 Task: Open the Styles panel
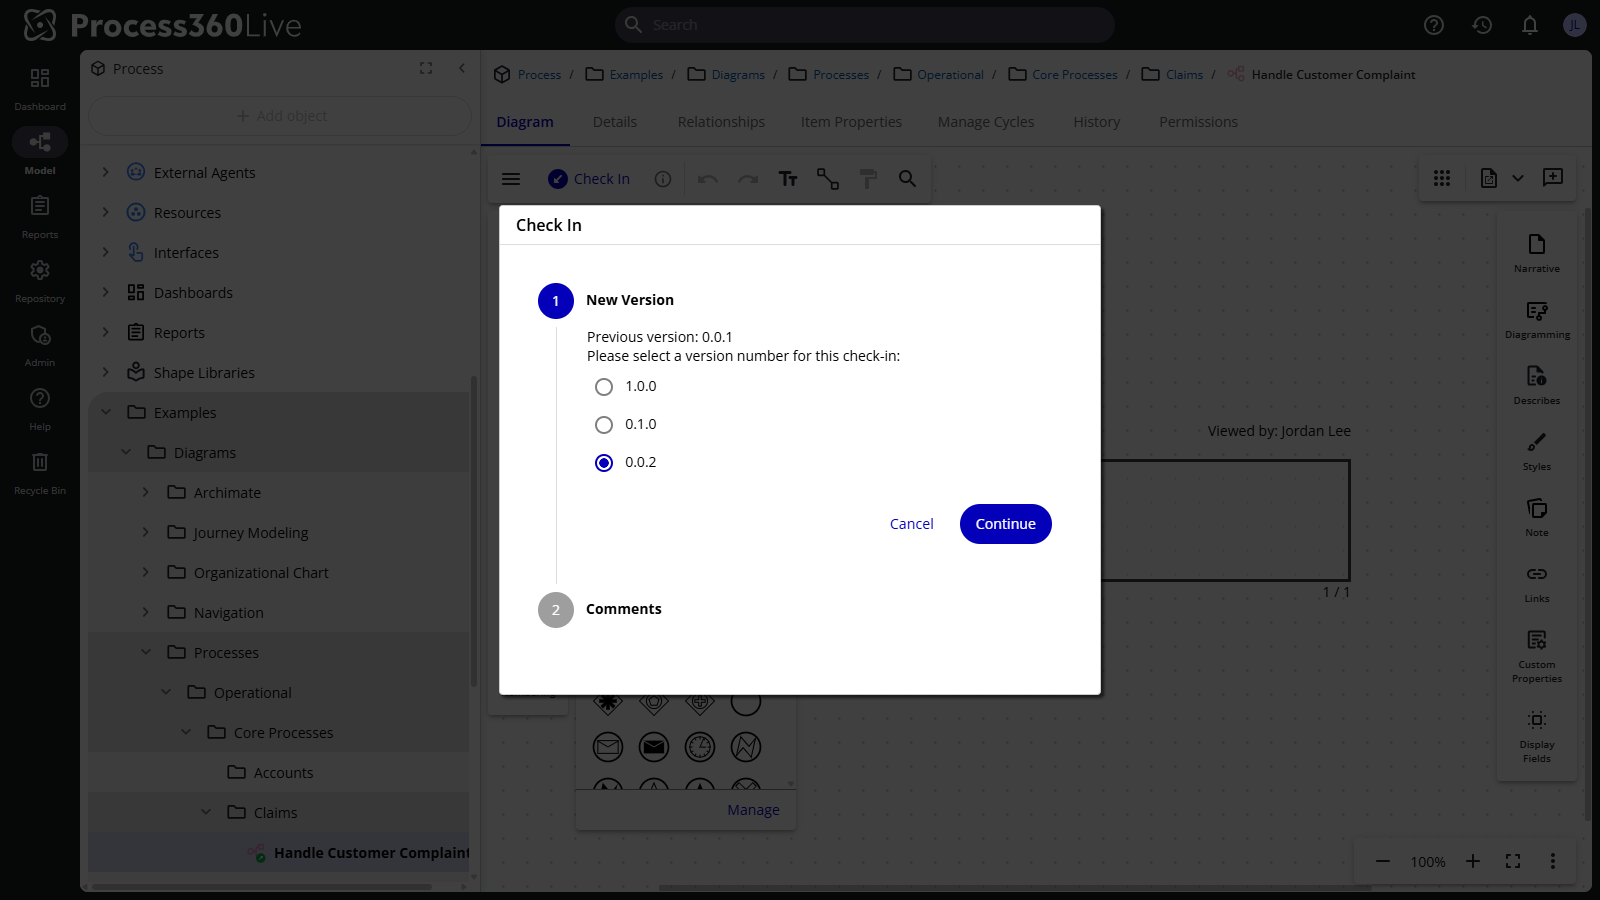point(1537,451)
